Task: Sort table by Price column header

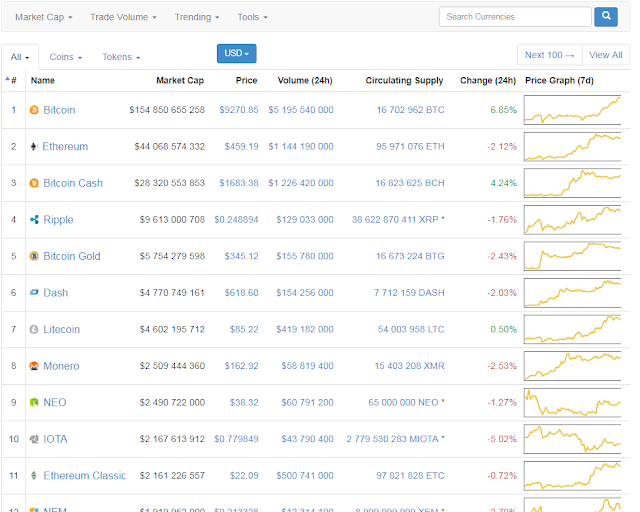Action: point(247,80)
